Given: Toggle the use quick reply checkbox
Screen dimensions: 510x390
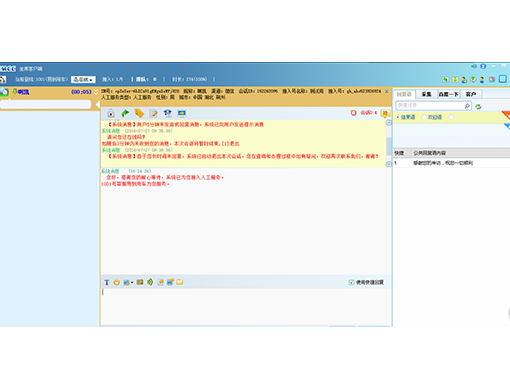Looking at the screenshot, I should click(351, 282).
